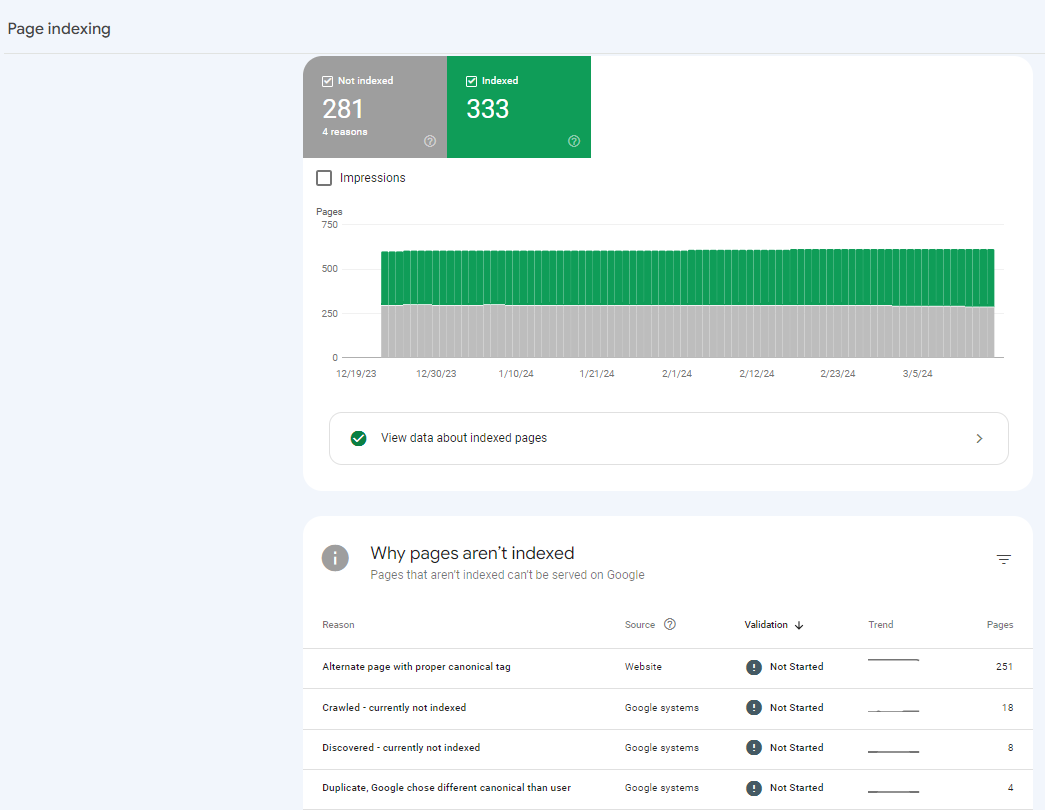Expand View data about indexed pages chevron
This screenshot has width=1045, height=810.
tap(979, 438)
